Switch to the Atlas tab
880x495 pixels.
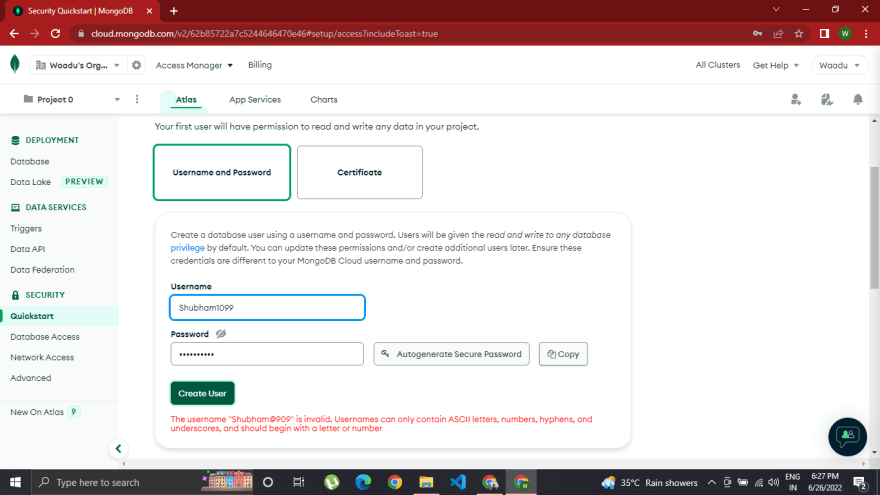[186, 99]
